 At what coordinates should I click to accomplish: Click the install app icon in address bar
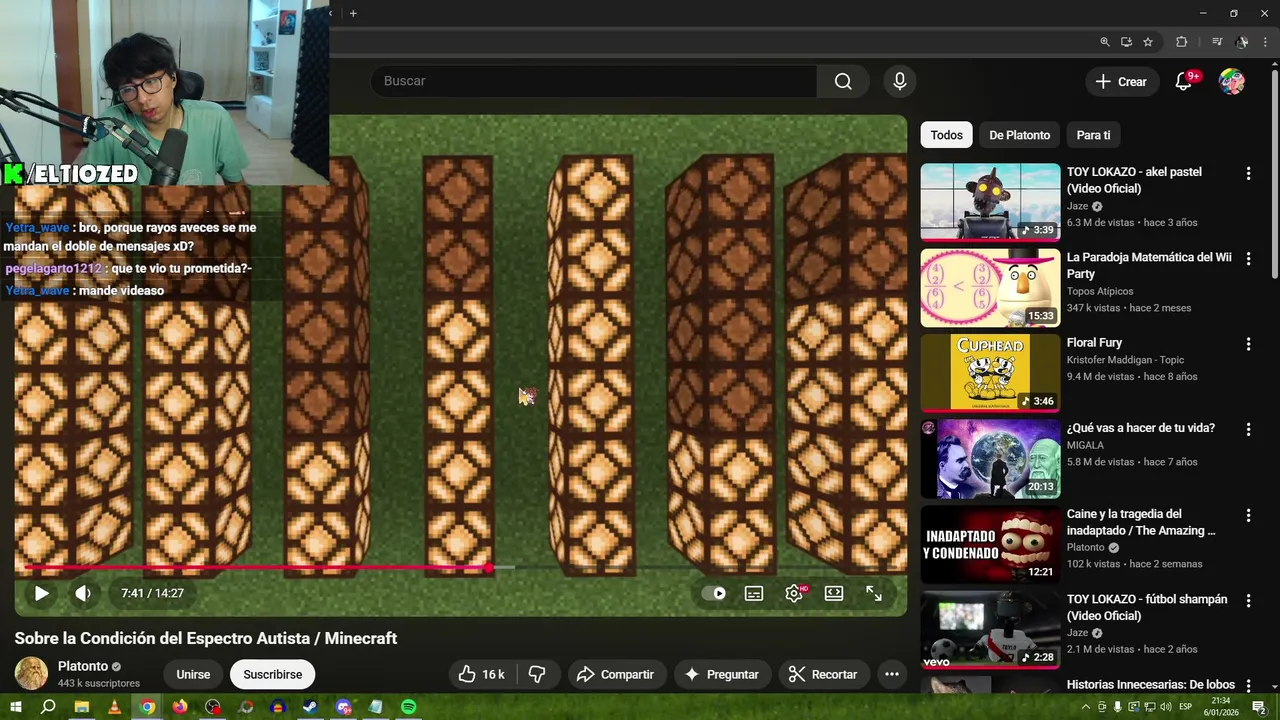click(1126, 42)
